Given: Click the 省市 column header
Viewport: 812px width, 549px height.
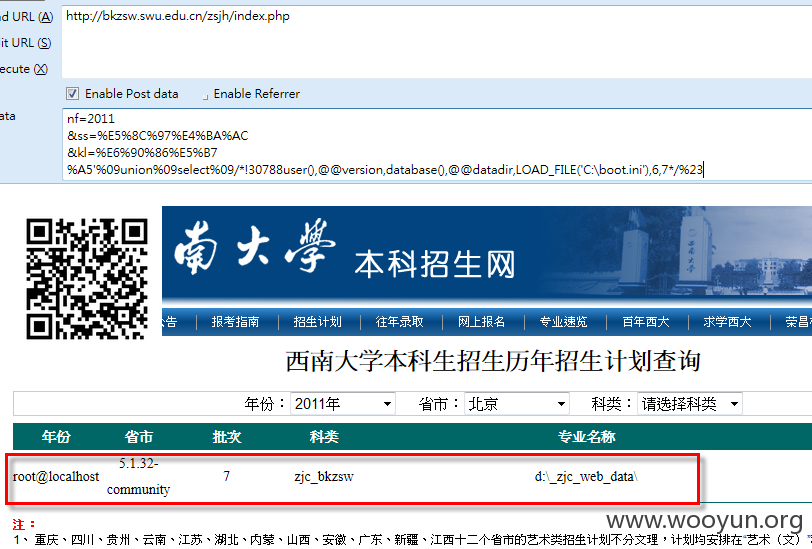Looking at the screenshot, I should pyautogui.click(x=138, y=437).
